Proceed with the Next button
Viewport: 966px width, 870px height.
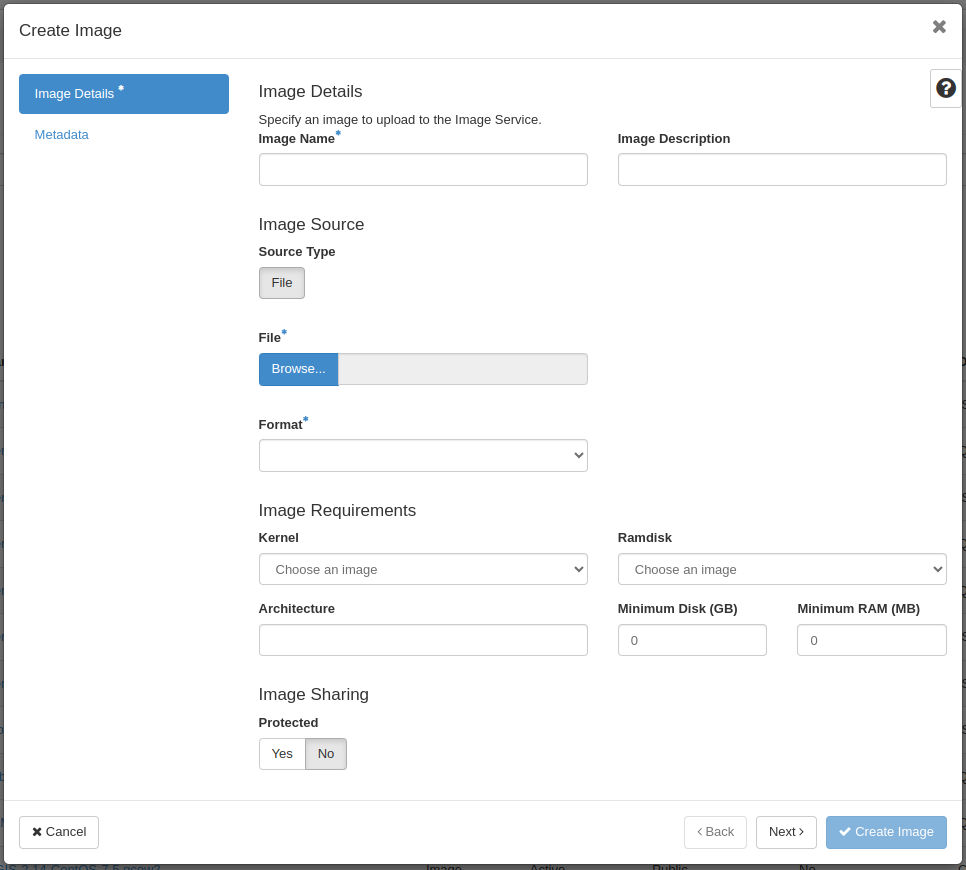(786, 832)
